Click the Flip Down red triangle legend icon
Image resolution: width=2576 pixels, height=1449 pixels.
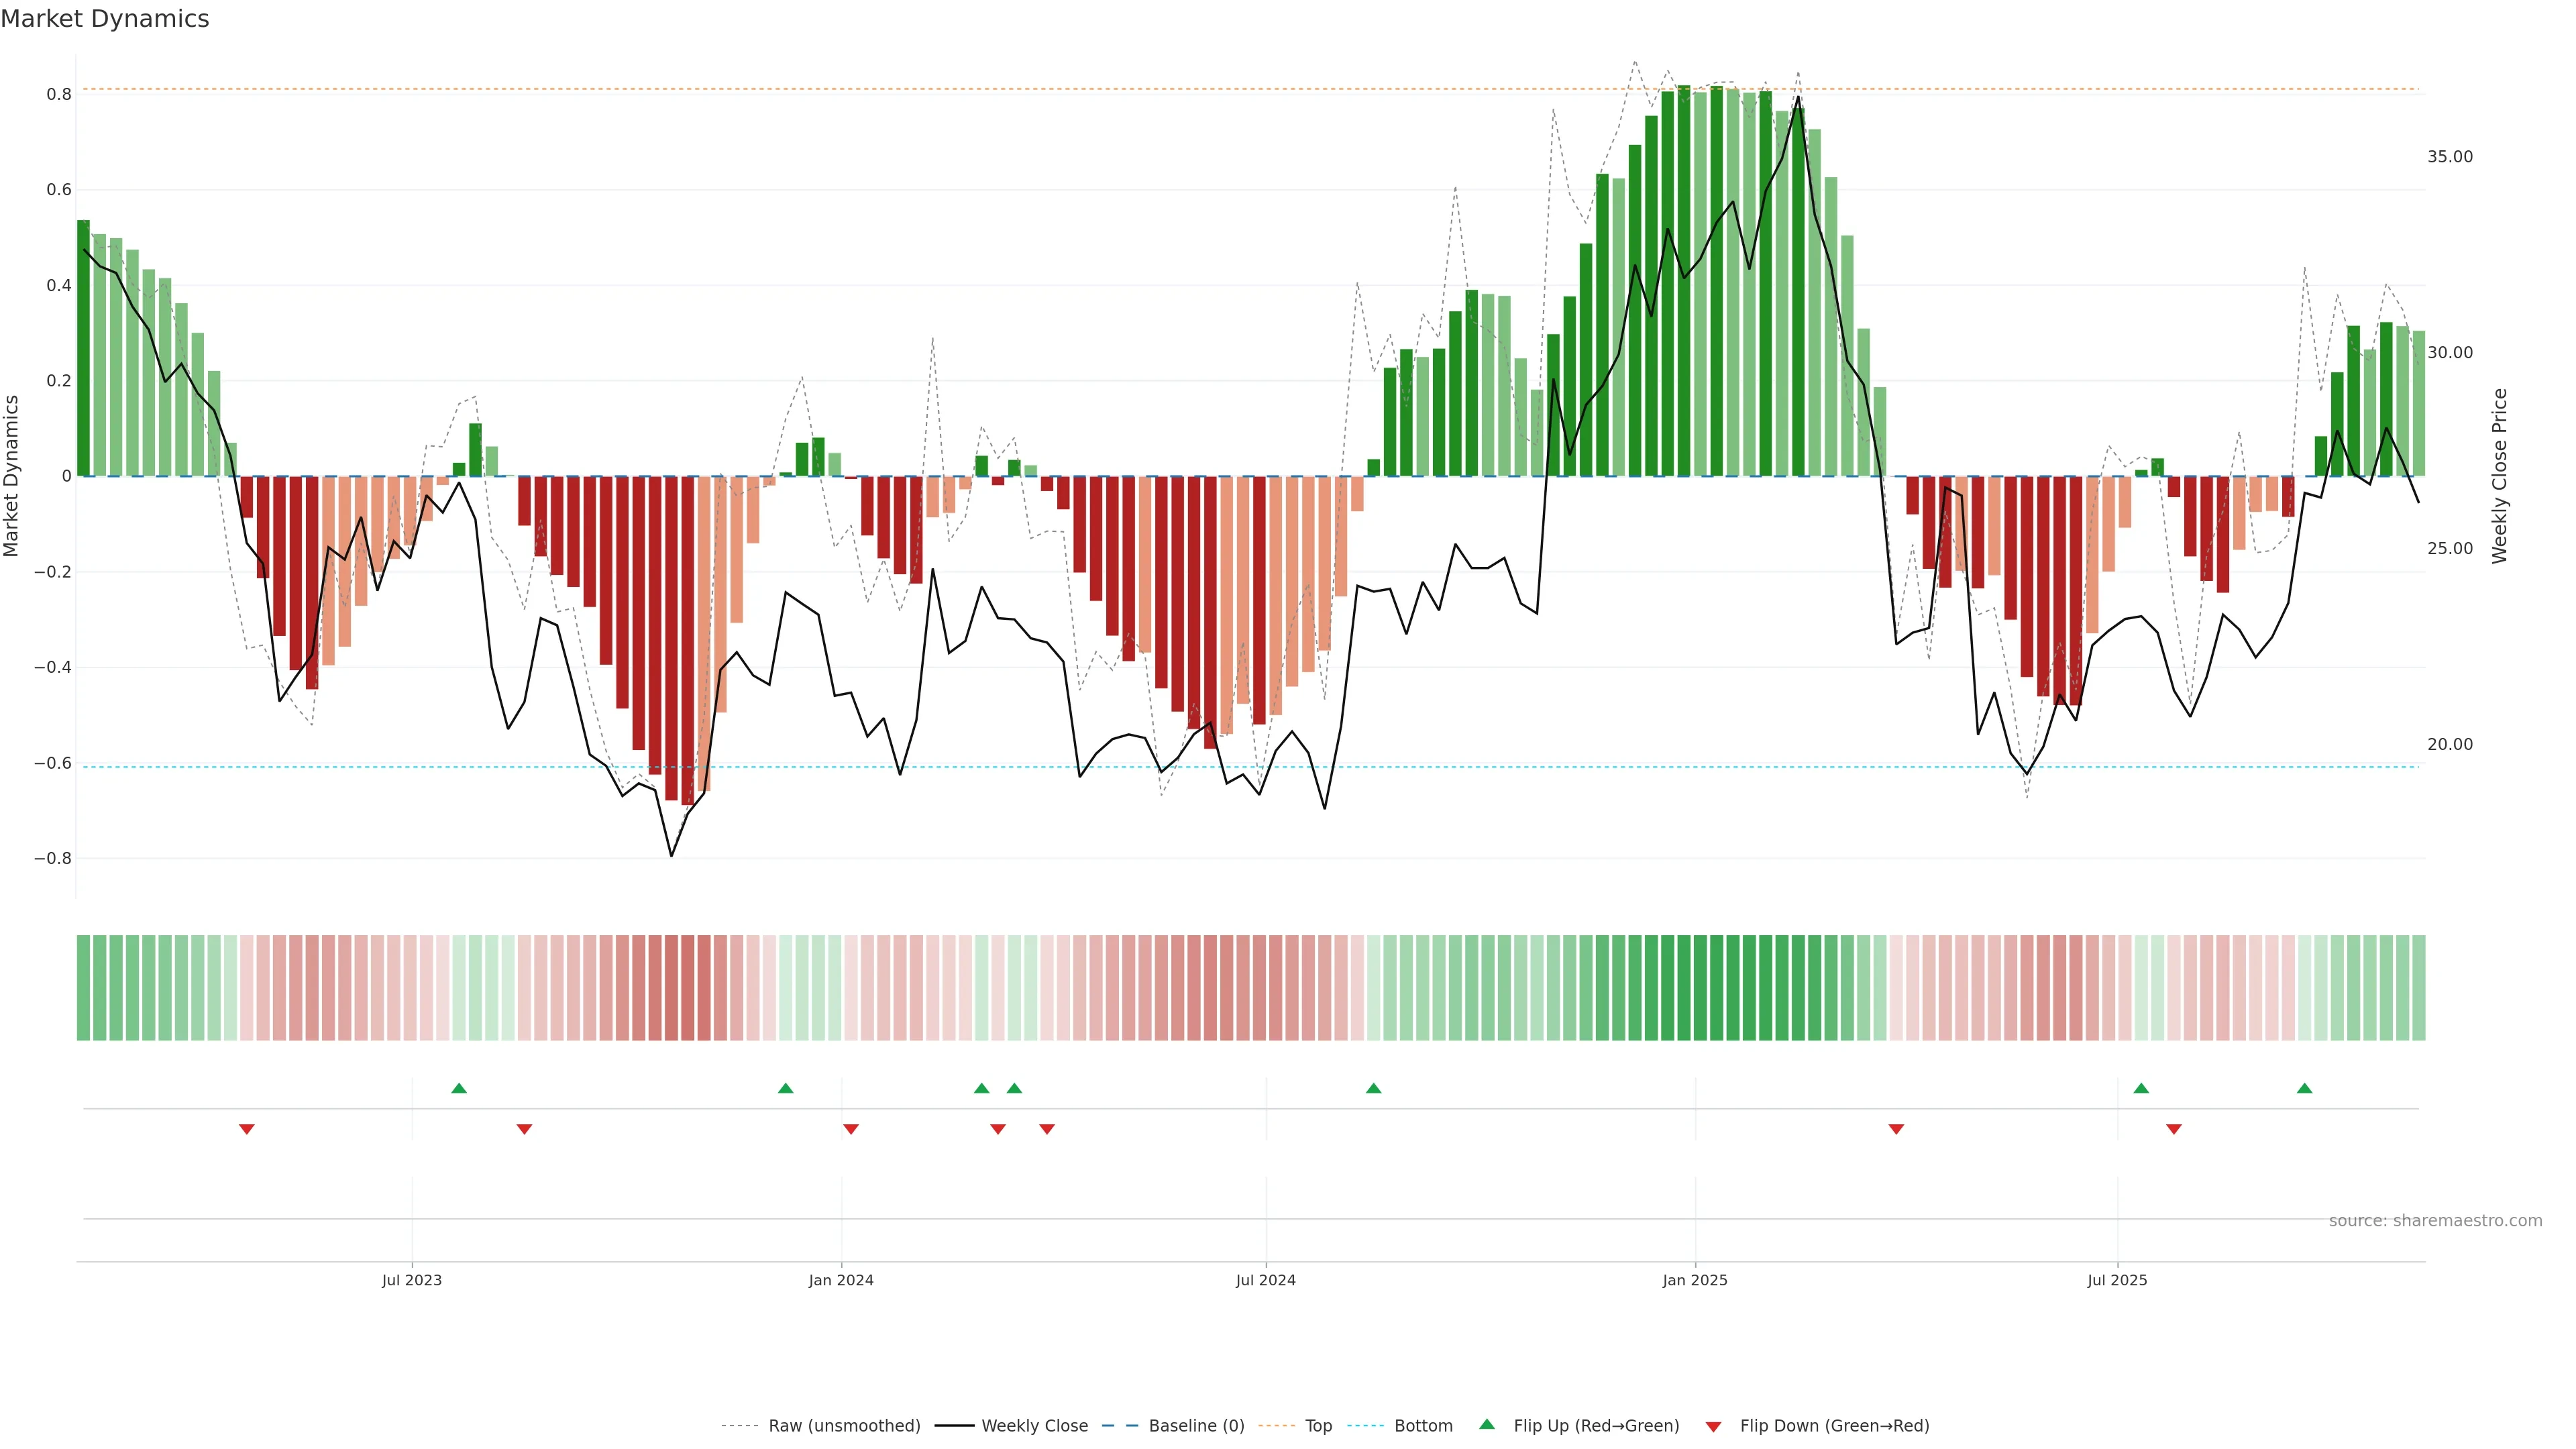point(1713,1426)
